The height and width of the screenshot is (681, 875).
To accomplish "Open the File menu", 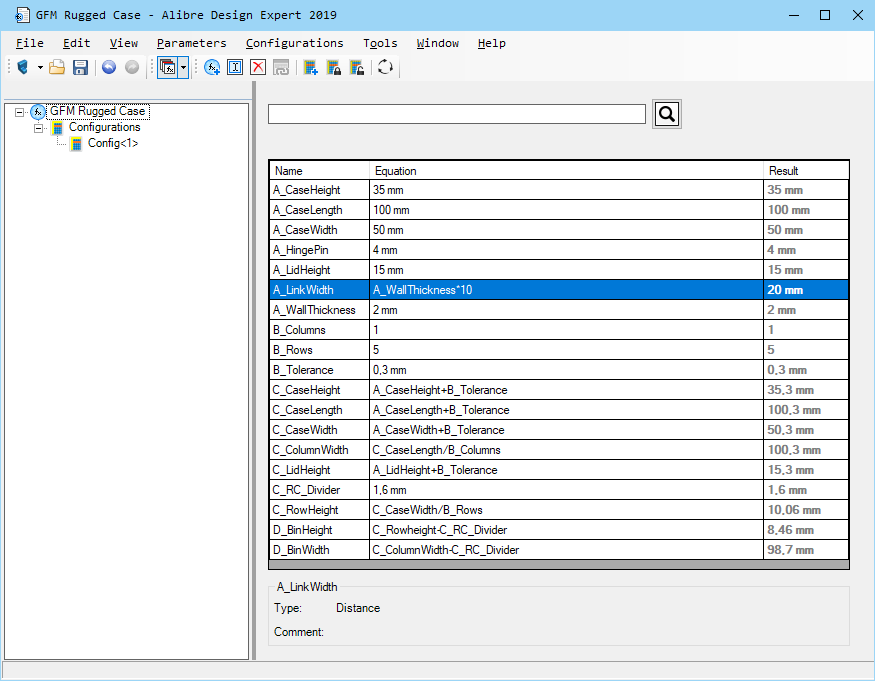I will coord(30,43).
